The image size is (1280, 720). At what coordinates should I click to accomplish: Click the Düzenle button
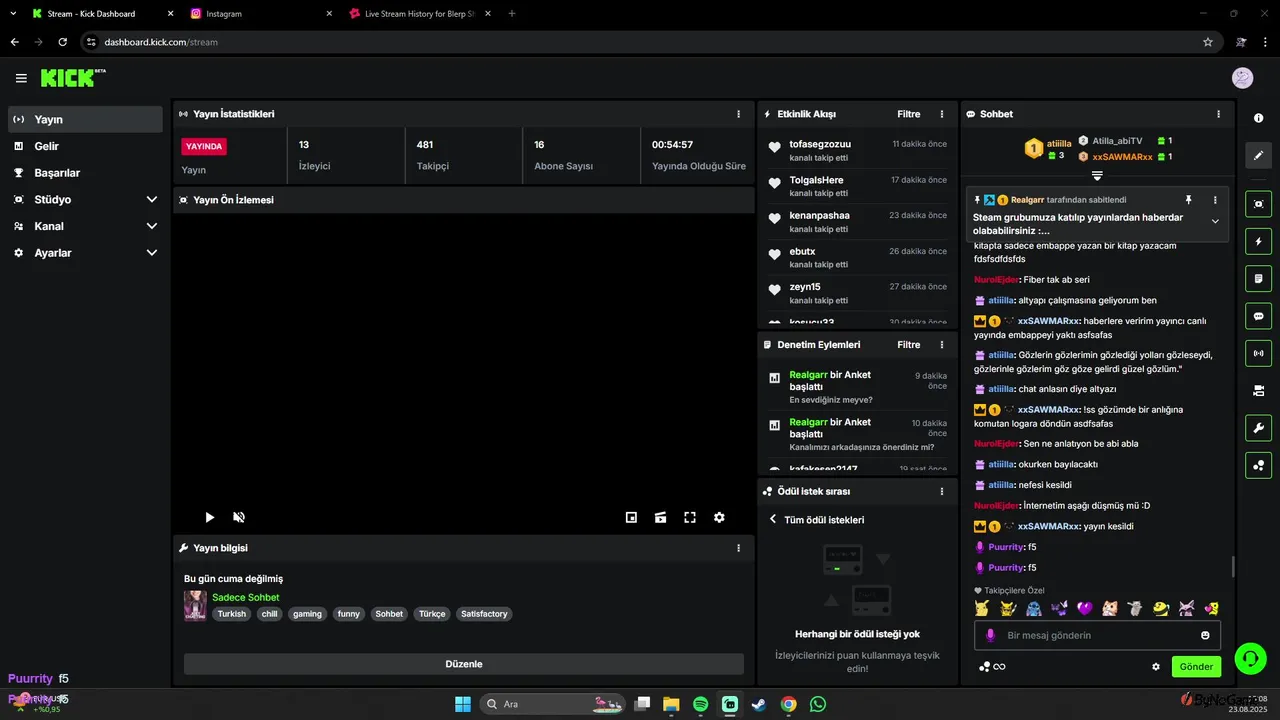[x=464, y=664]
